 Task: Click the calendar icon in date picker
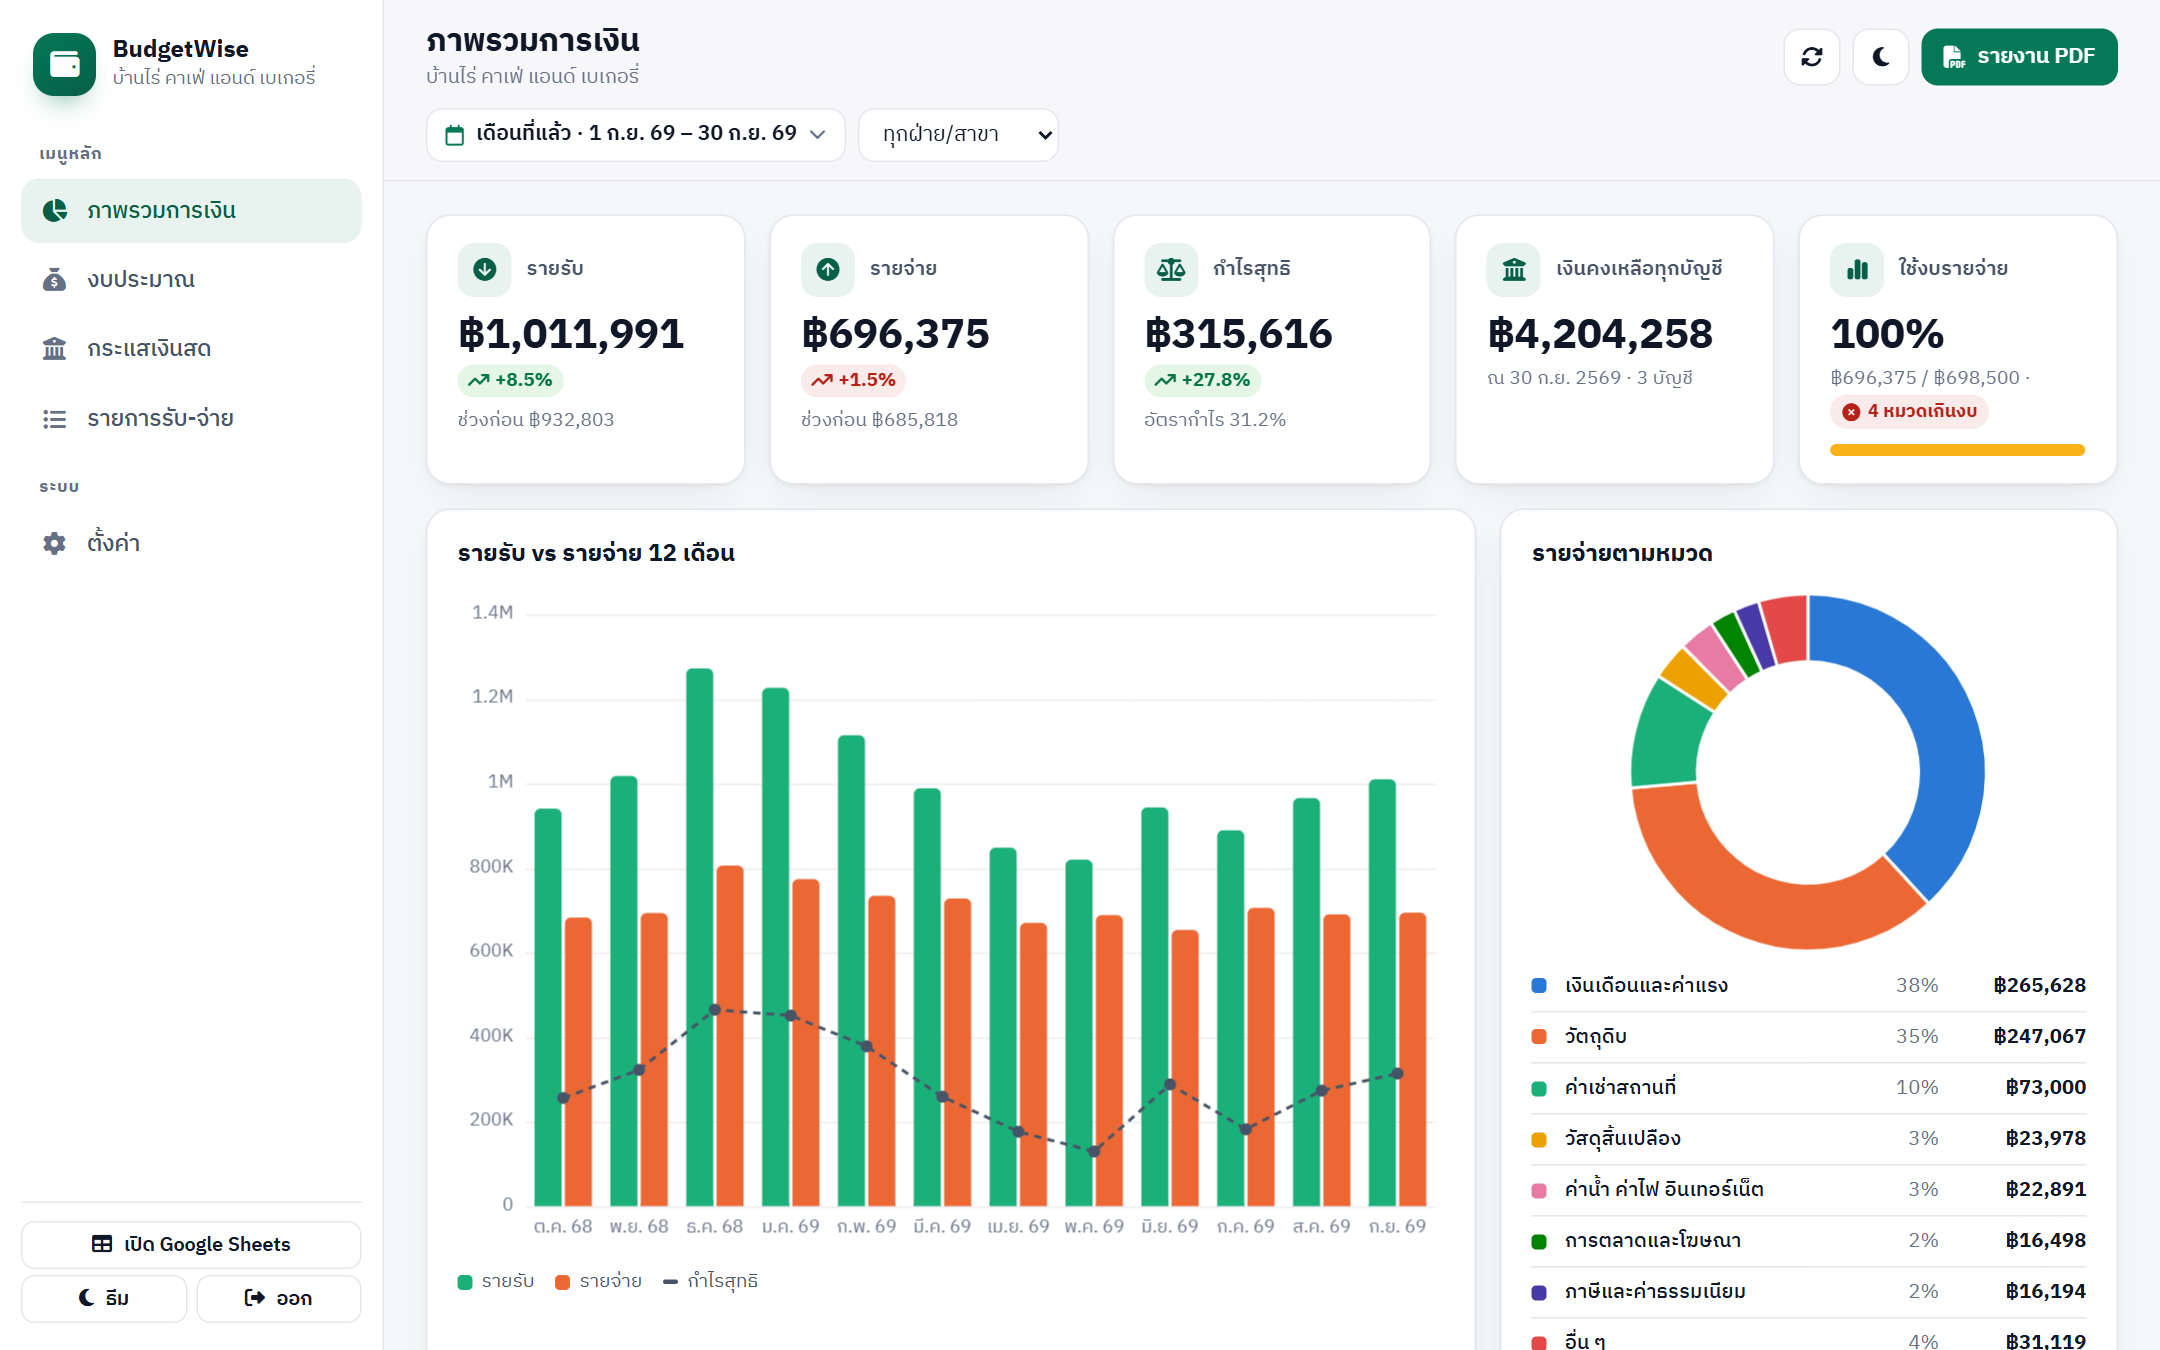pyautogui.click(x=454, y=135)
